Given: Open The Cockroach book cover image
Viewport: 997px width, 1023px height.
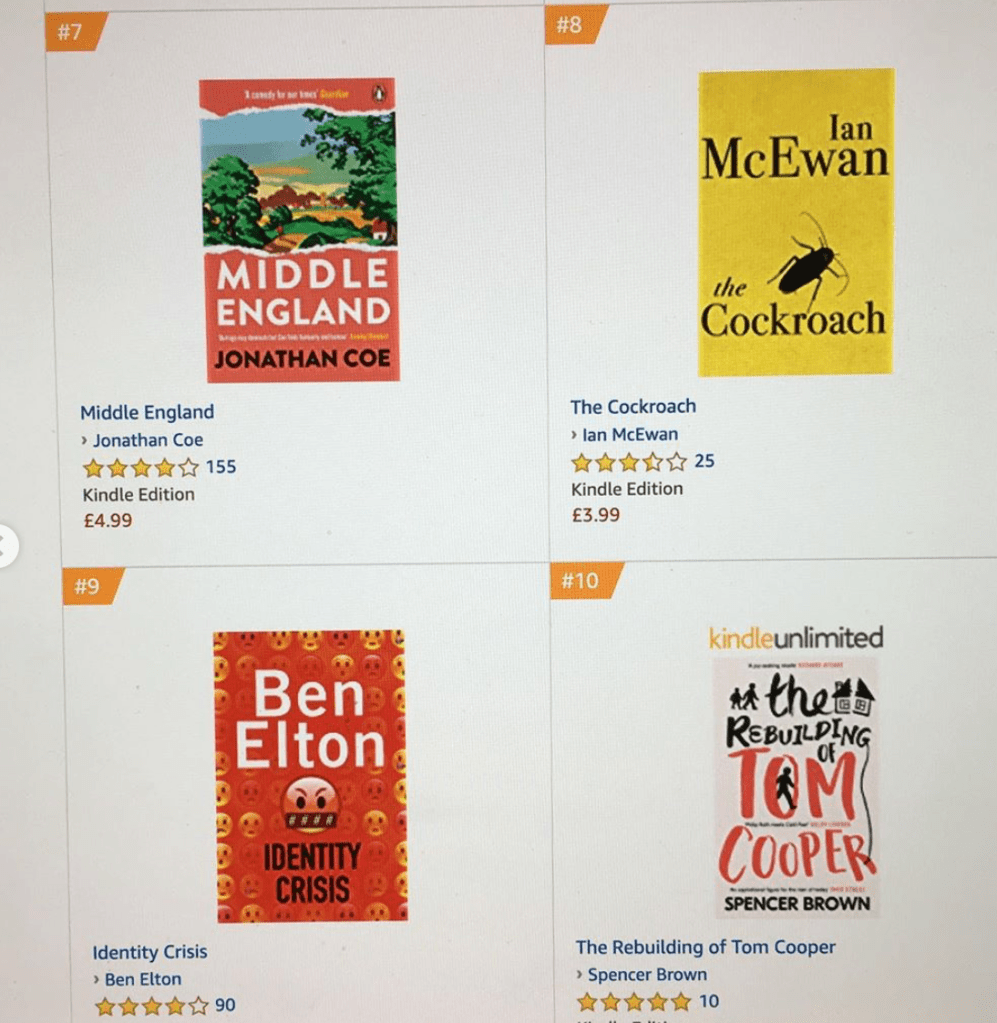Looking at the screenshot, I should [796, 222].
